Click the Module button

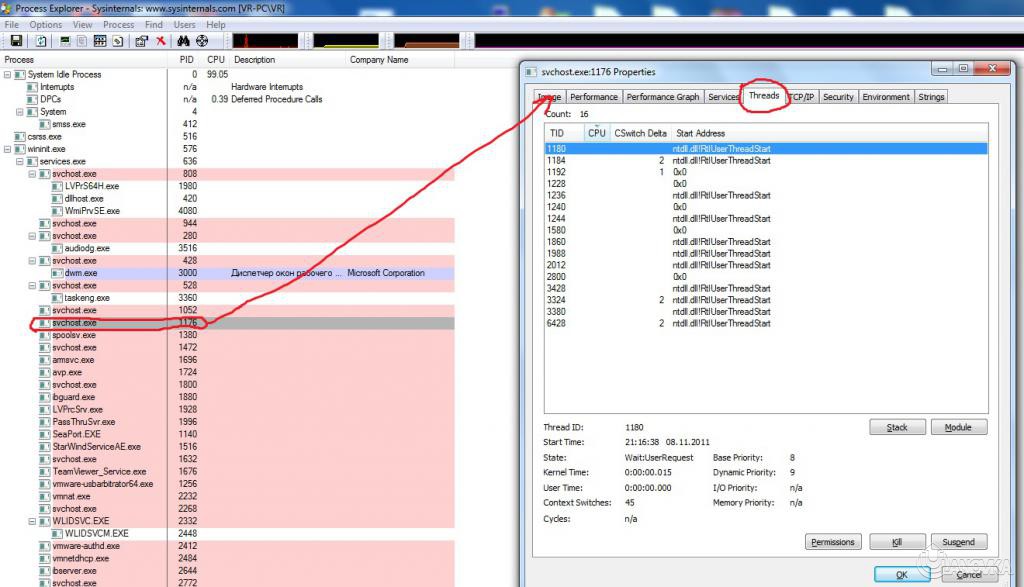pyautogui.click(x=958, y=427)
